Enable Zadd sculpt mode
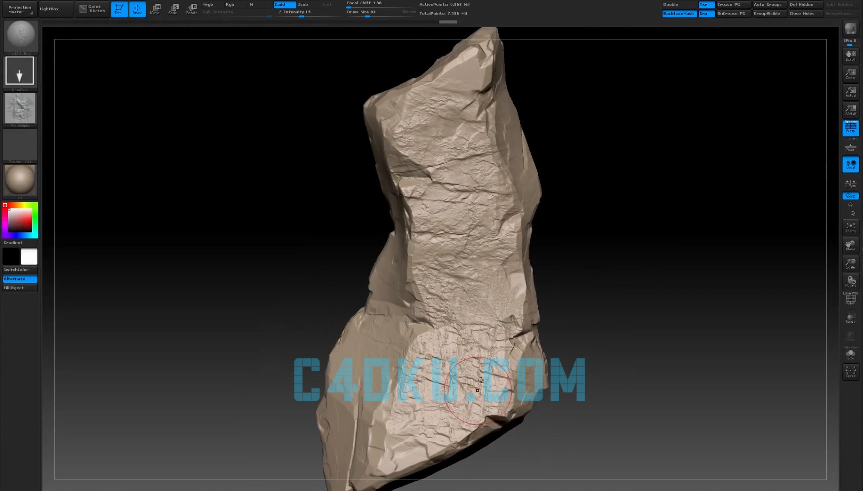Viewport: 863px width, 491px height. click(x=285, y=4)
